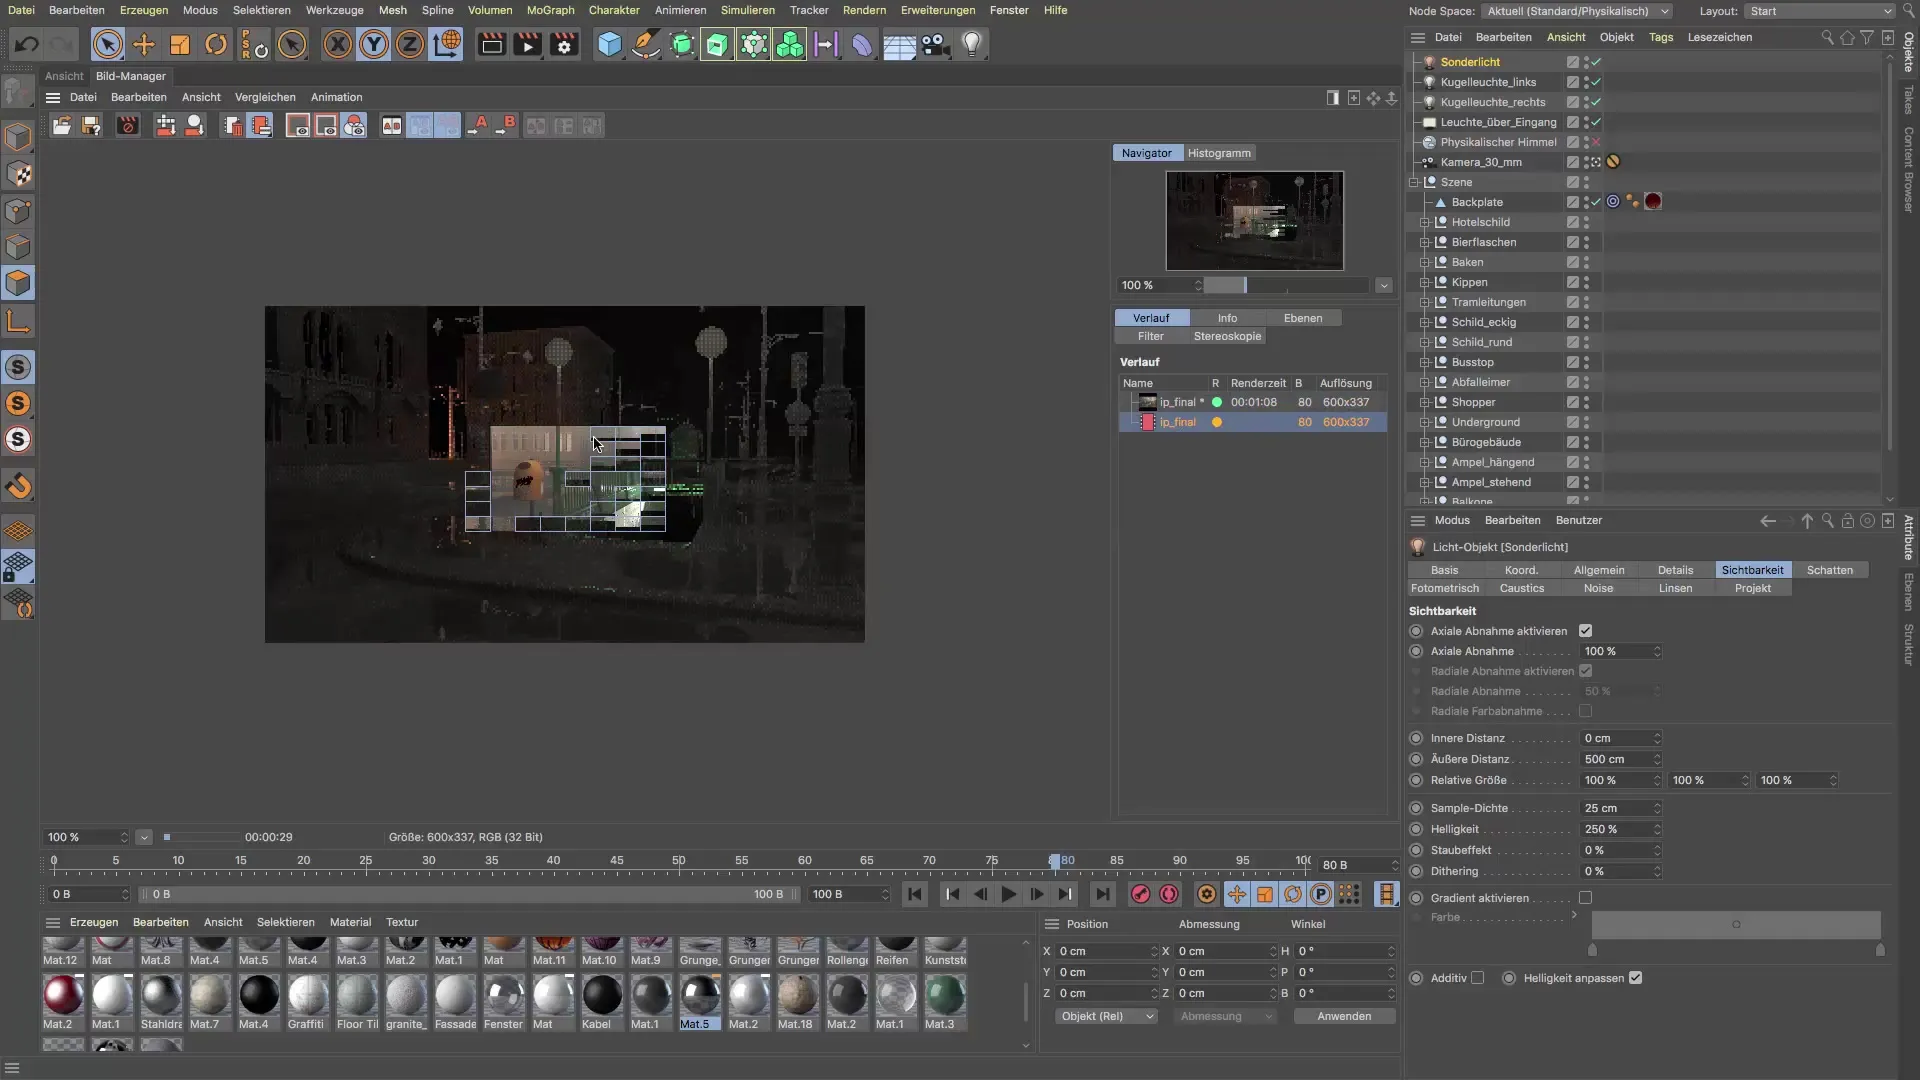The width and height of the screenshot is (1920, 1080).
Task: Open the Node Space dropdown
Action: tap(1577, 11)
